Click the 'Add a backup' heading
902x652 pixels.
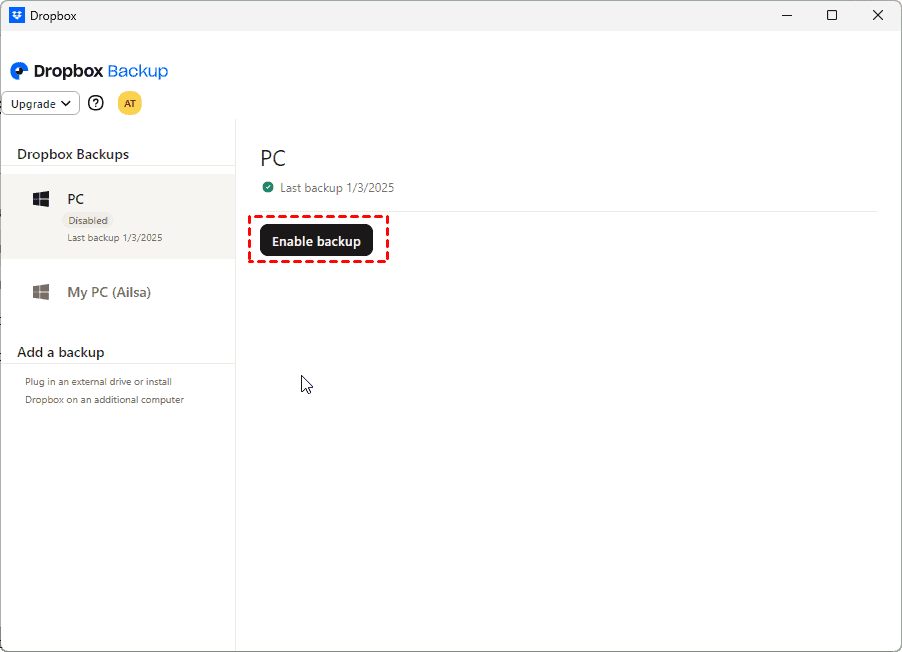click(x=60, y=352)
